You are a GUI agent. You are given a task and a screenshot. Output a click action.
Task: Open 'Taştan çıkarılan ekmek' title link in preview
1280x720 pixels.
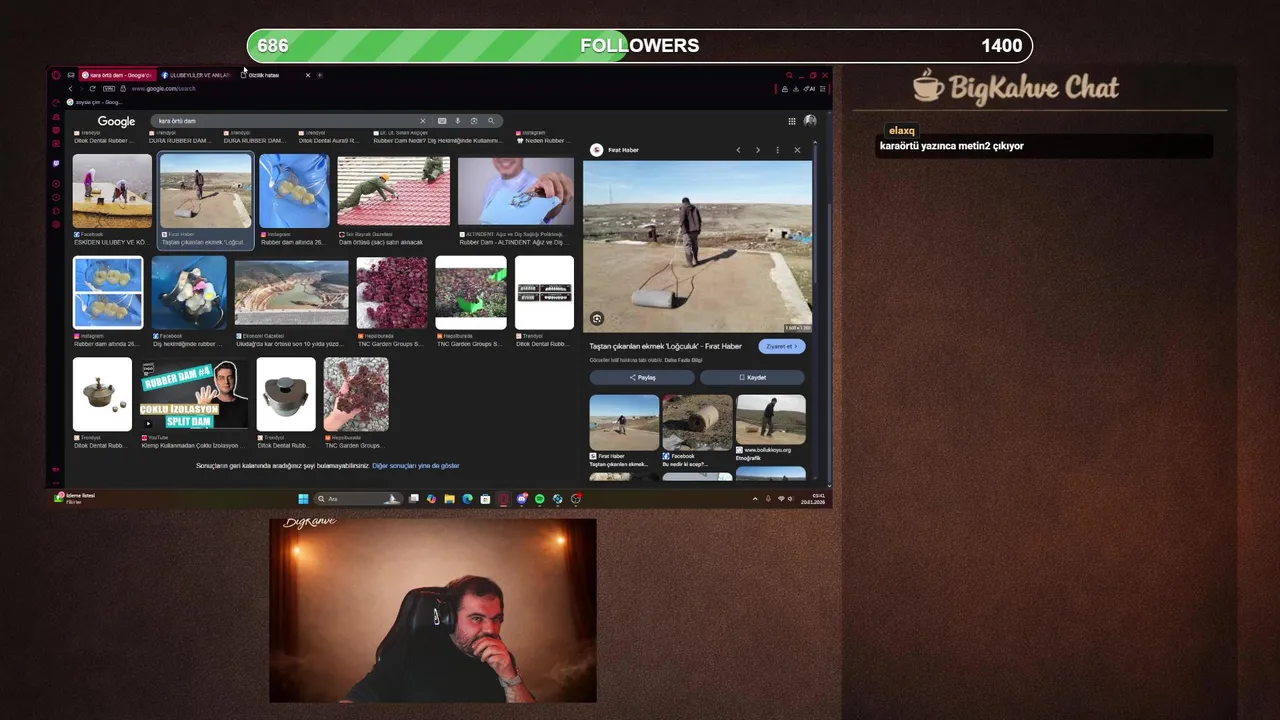coord(665,346)
